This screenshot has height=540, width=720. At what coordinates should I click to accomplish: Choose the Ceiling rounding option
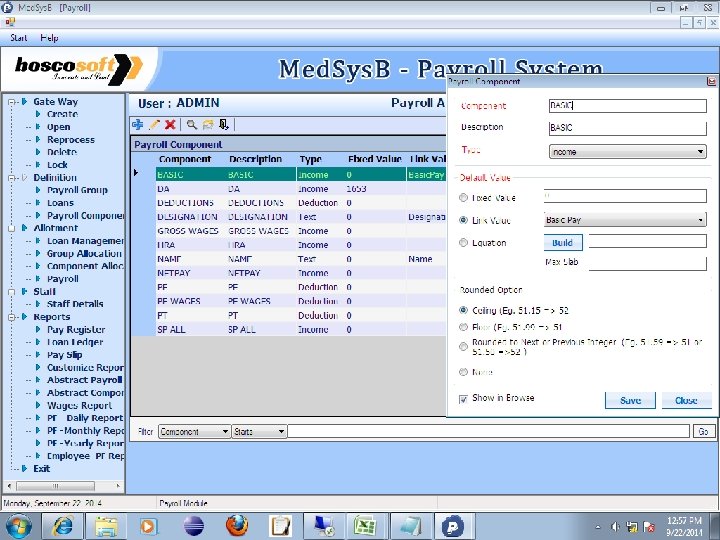tap(463, 310)
